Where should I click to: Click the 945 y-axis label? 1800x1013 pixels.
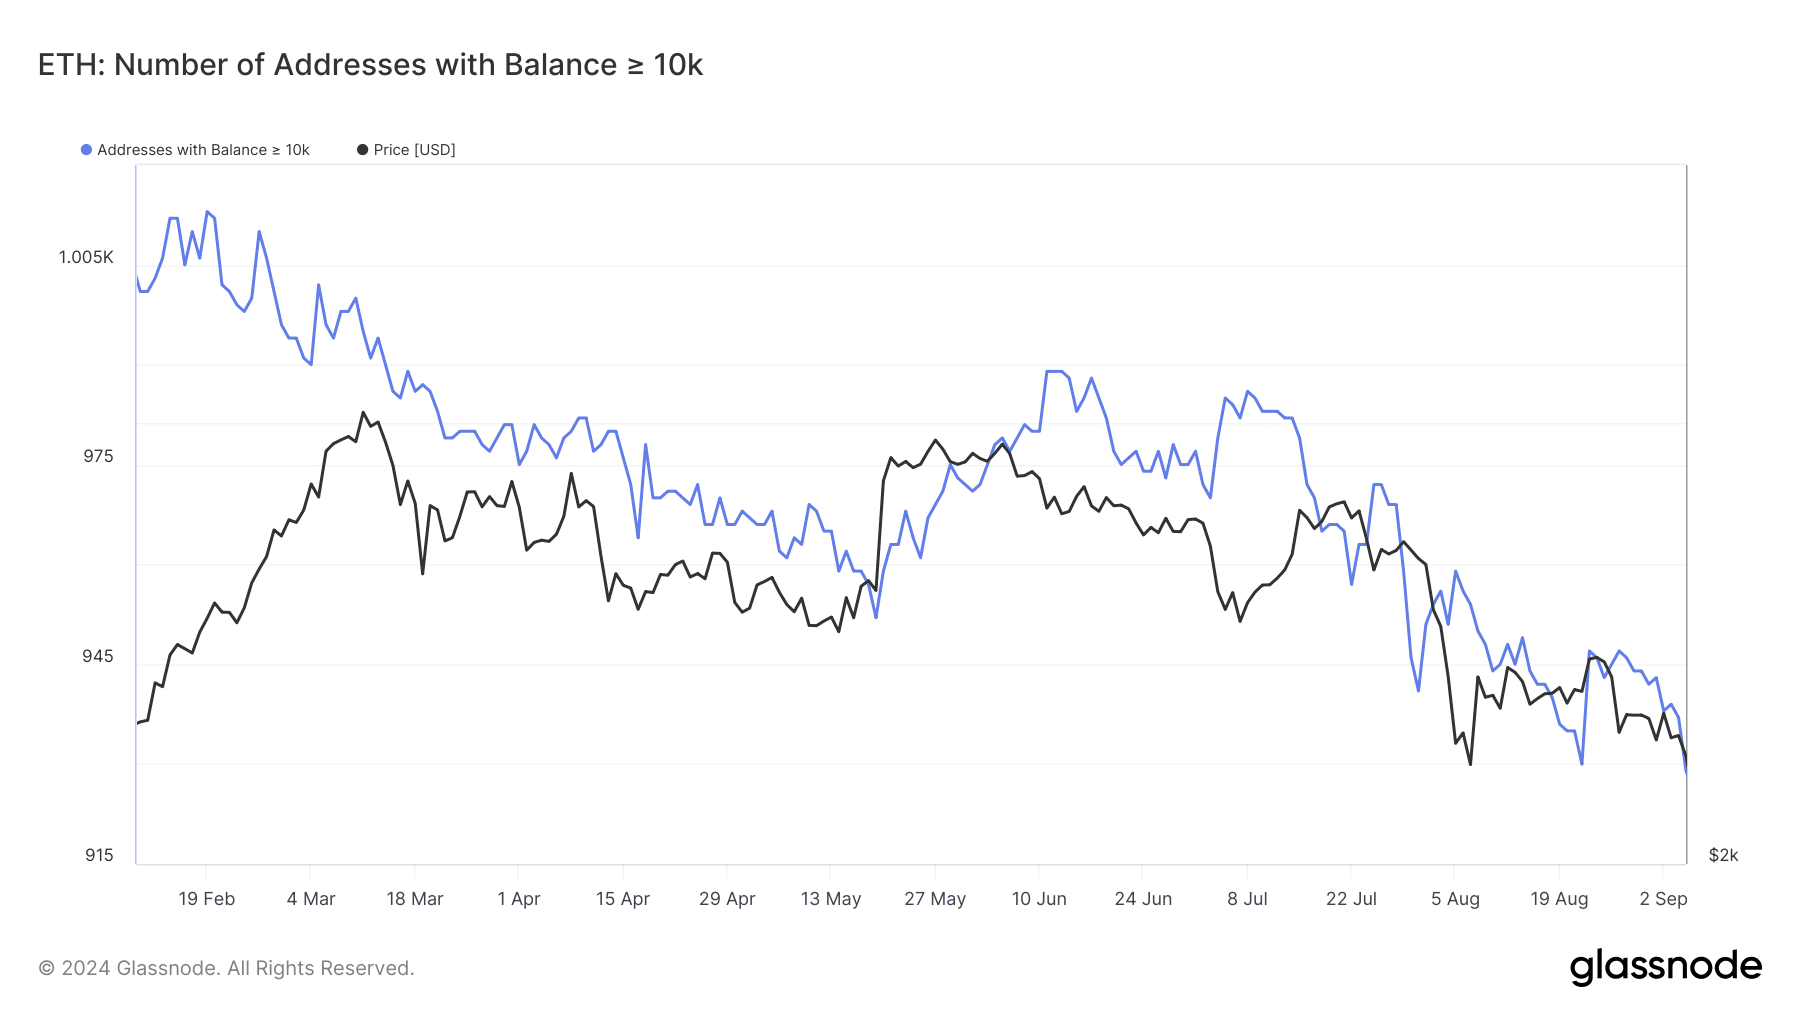[98, 656]
